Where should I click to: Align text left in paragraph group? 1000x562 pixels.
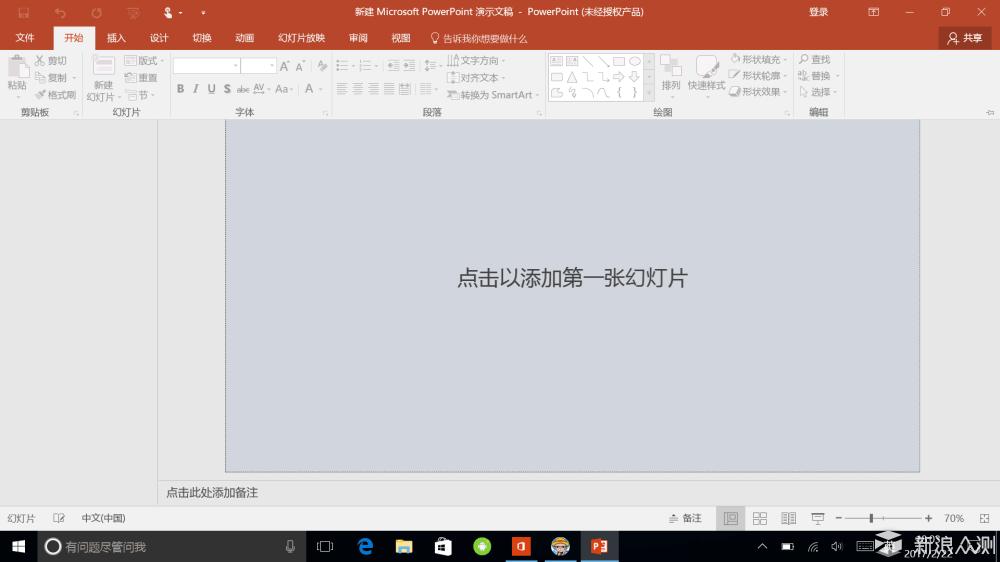point(342,89)
